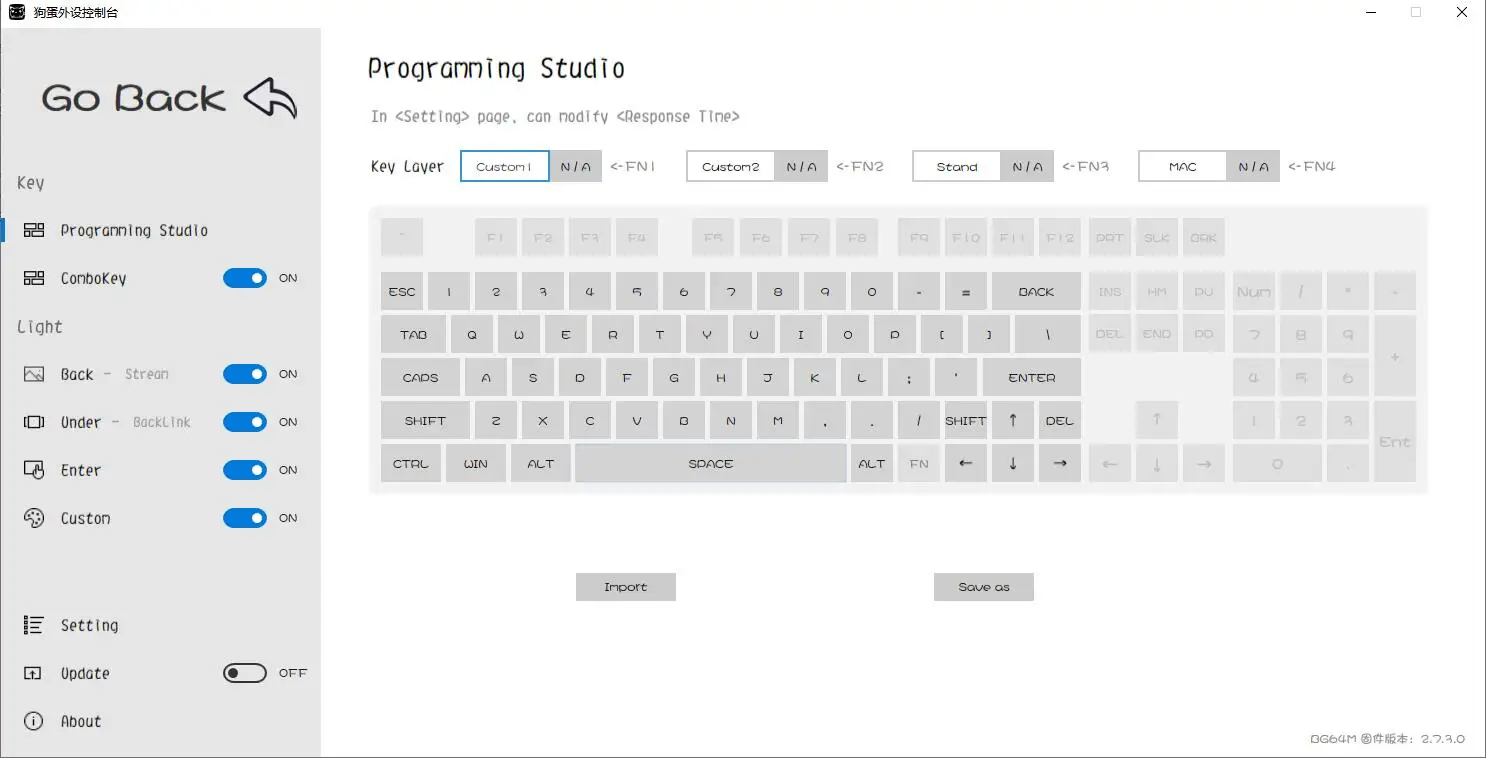Select the ENTER key

[x=1032, y=378]
